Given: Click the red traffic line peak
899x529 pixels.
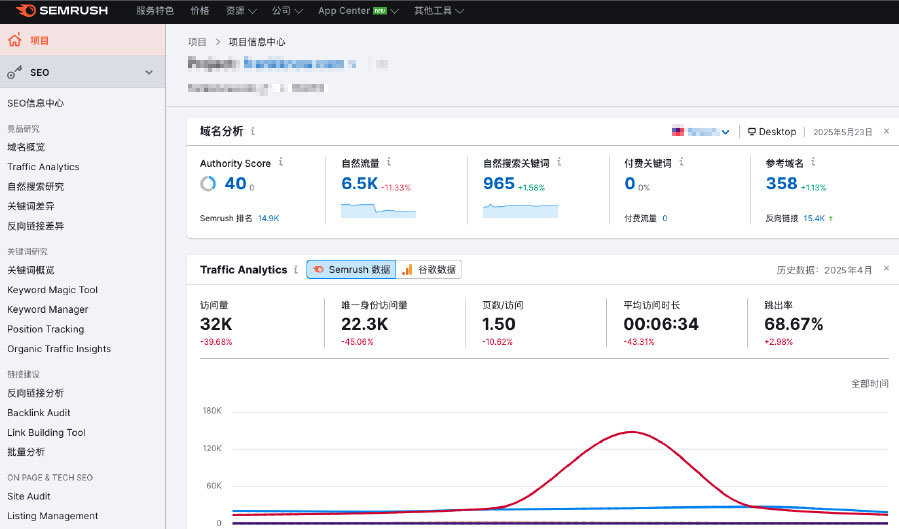Looking at the screenshot, I should point(631,432).
